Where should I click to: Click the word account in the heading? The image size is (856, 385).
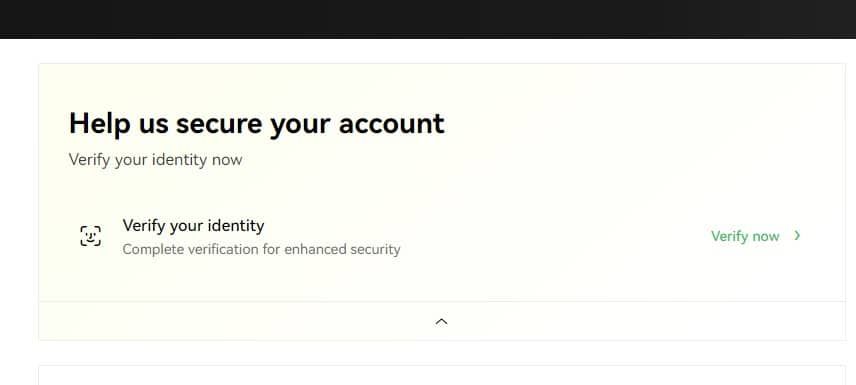click(x=391, y=125)
